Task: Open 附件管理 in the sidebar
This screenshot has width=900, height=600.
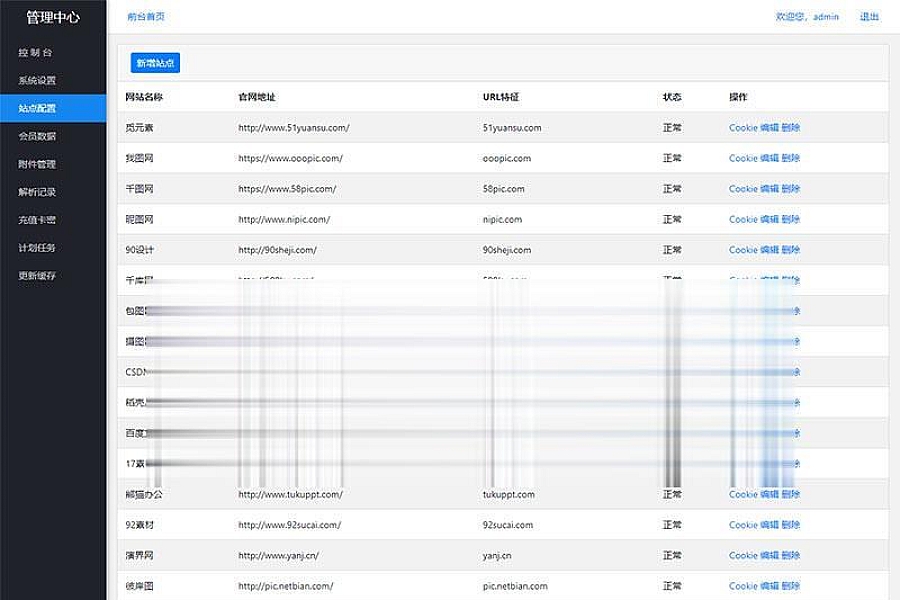Action: coord(37,164)
